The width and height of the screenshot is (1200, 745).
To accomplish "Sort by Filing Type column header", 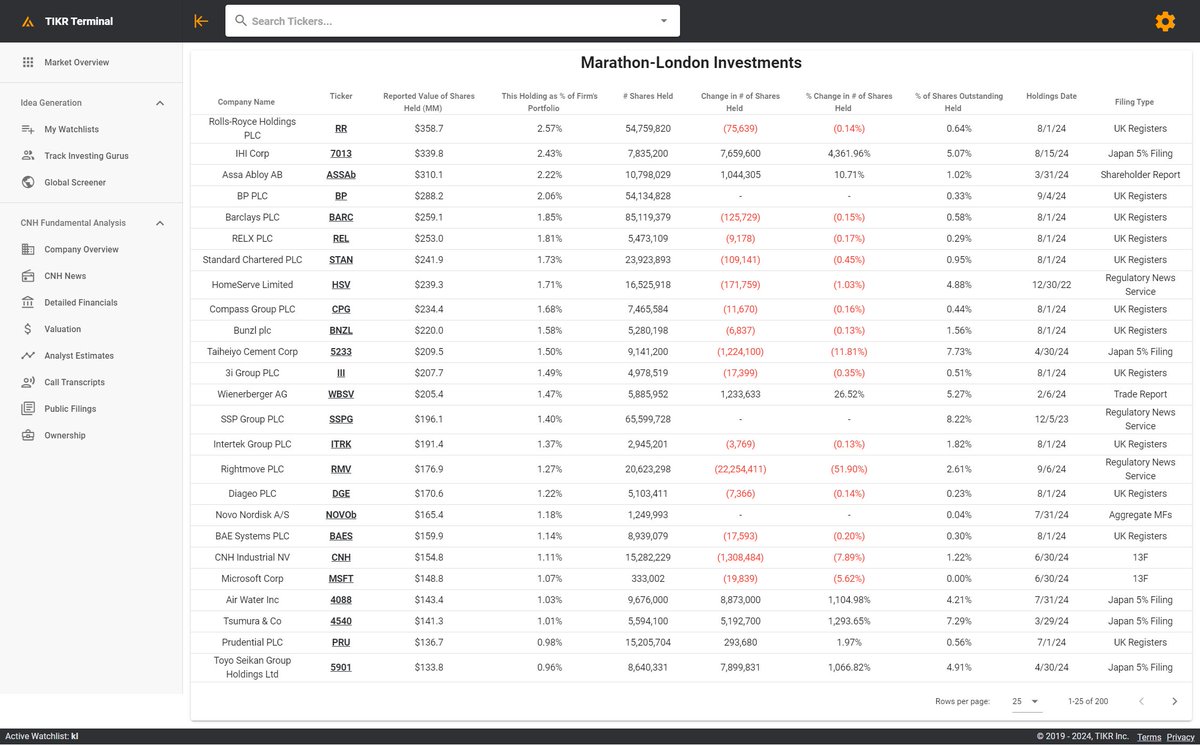I will [x=1134, y=102].
